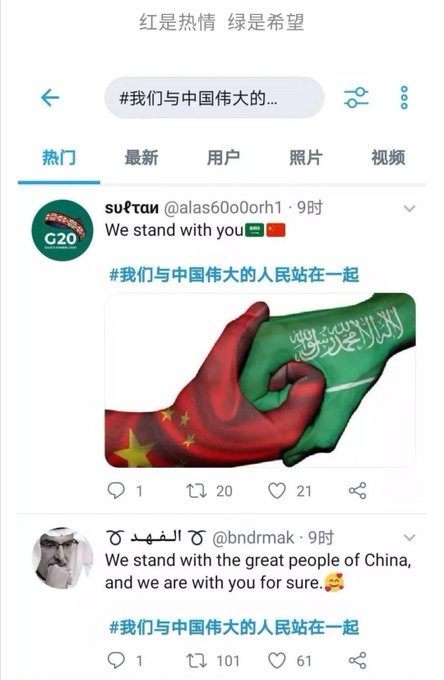Retweet sultan's tweet with 20 retweets
The height and width of the screenshot is (680, 444).
(x=196, y=491)
